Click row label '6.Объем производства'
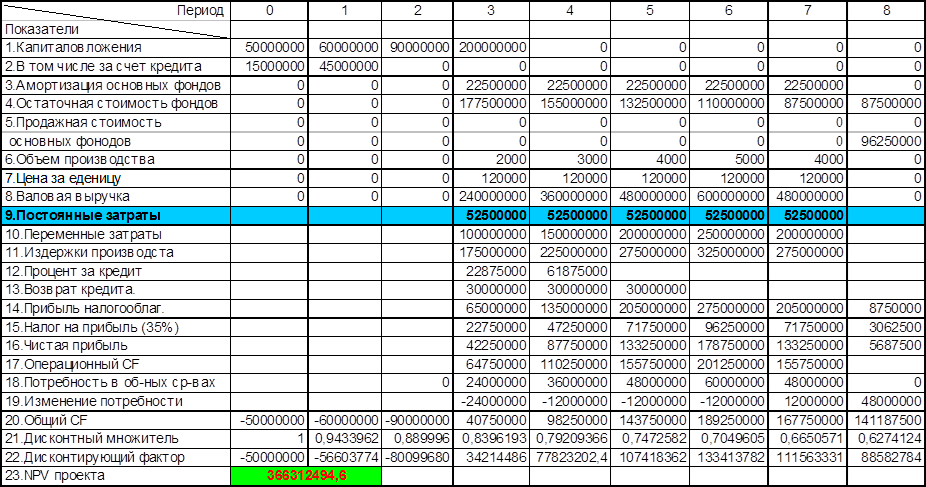 pyautogui.click(x=80, y=159)
